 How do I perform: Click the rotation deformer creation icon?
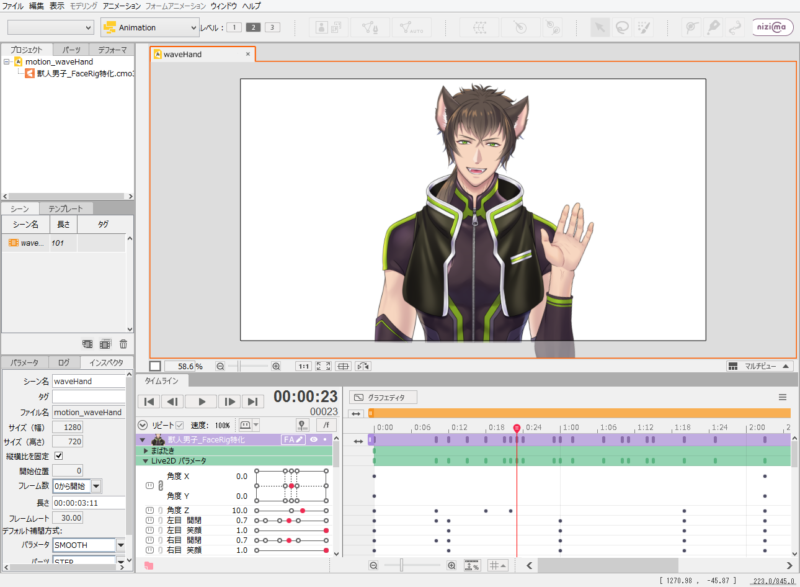click(520, 28)
